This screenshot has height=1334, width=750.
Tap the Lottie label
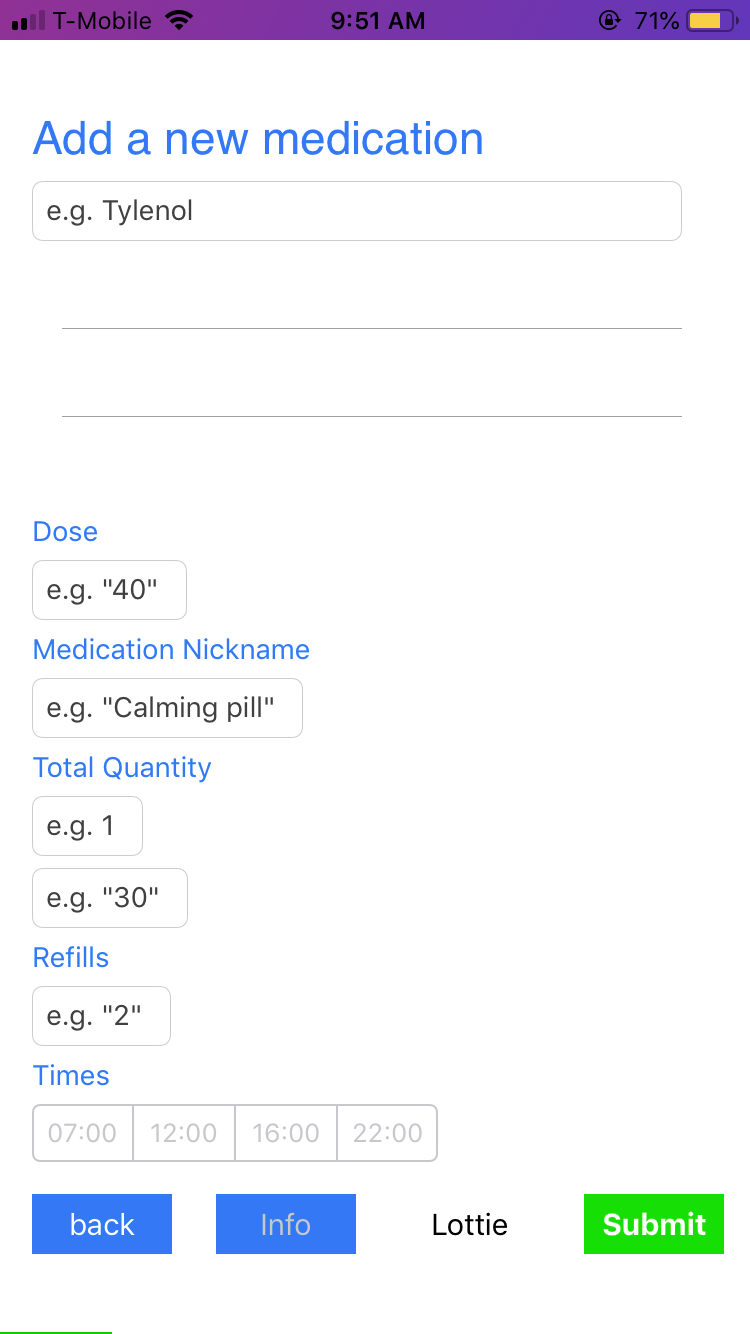[470, 1224]
